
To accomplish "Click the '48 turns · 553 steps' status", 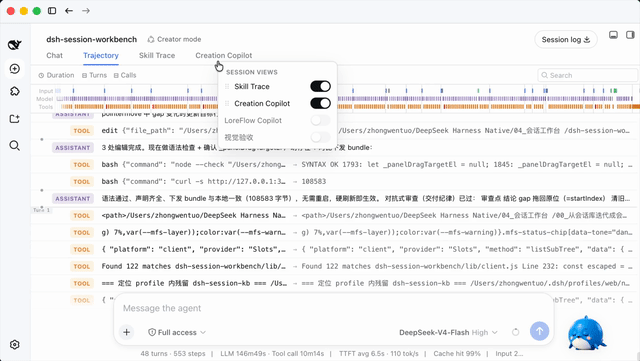I will coord(173,354).
